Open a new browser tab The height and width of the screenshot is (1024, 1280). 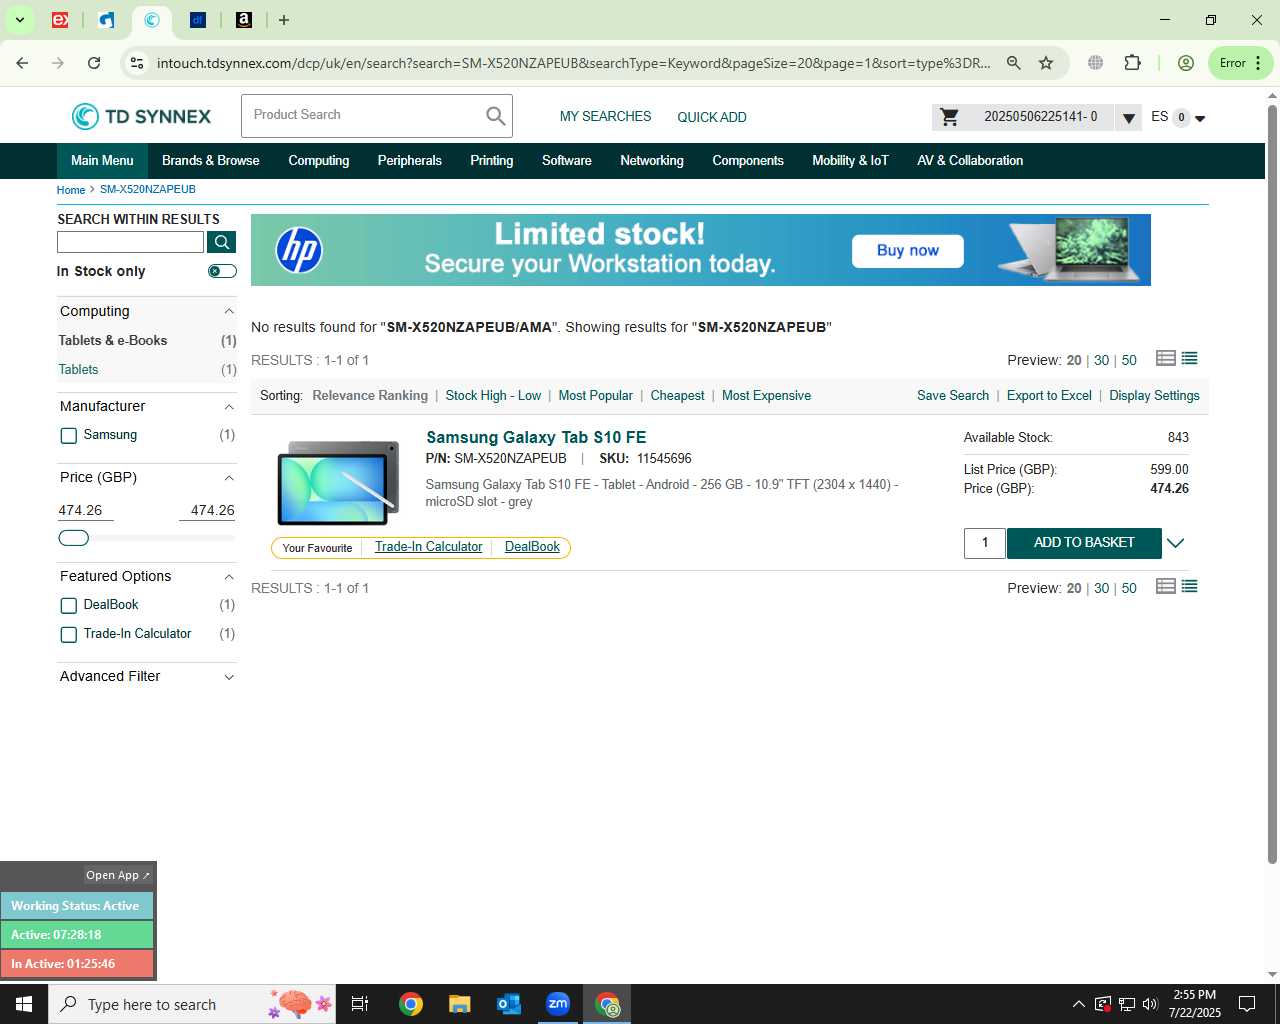tap(284, 20)
